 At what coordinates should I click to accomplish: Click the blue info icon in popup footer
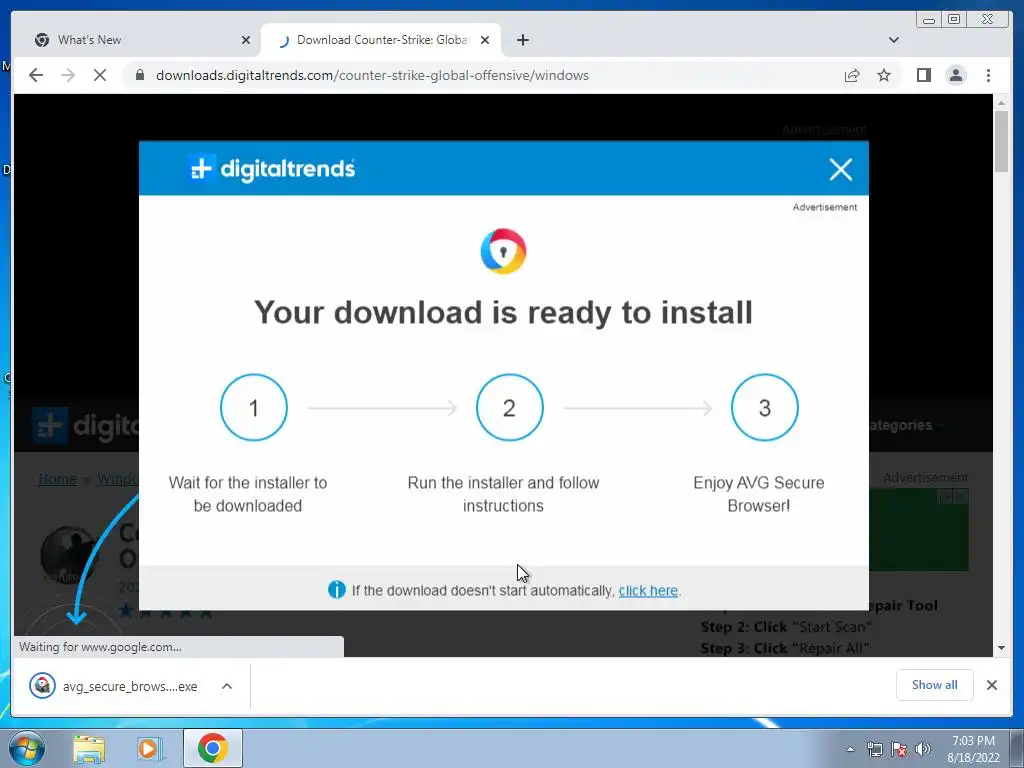336,590
